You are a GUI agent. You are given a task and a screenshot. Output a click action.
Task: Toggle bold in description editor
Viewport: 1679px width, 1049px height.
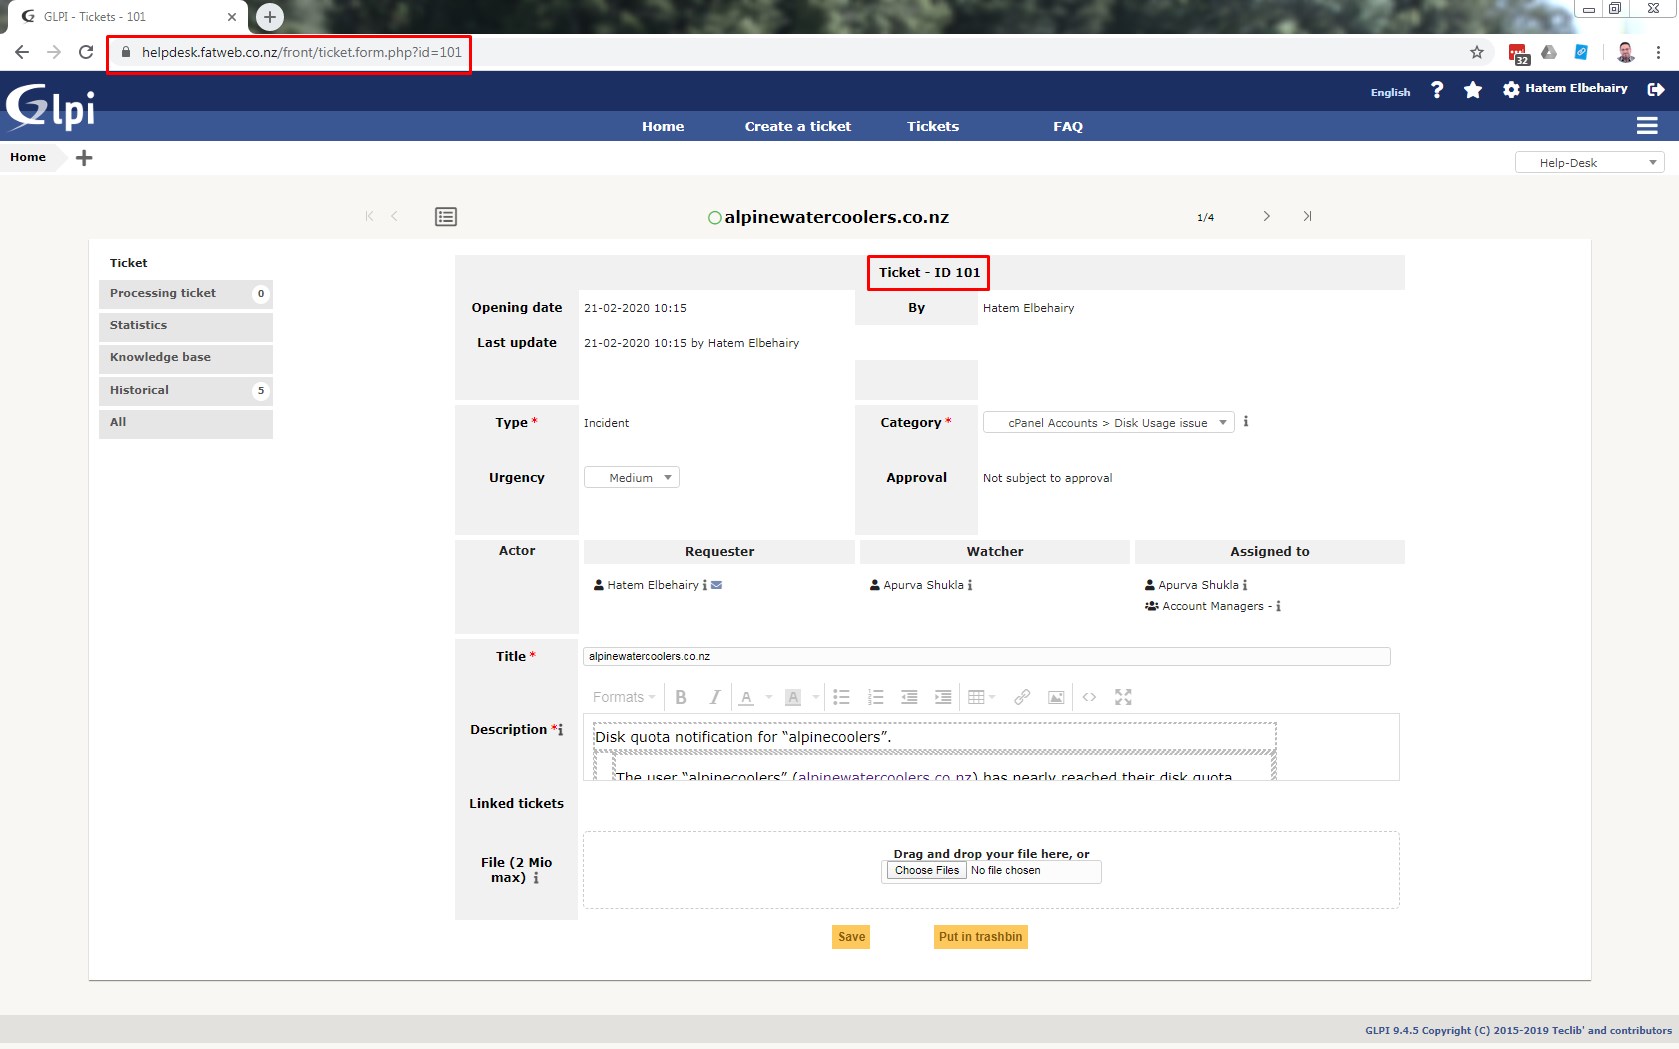[x=681, y=698]
